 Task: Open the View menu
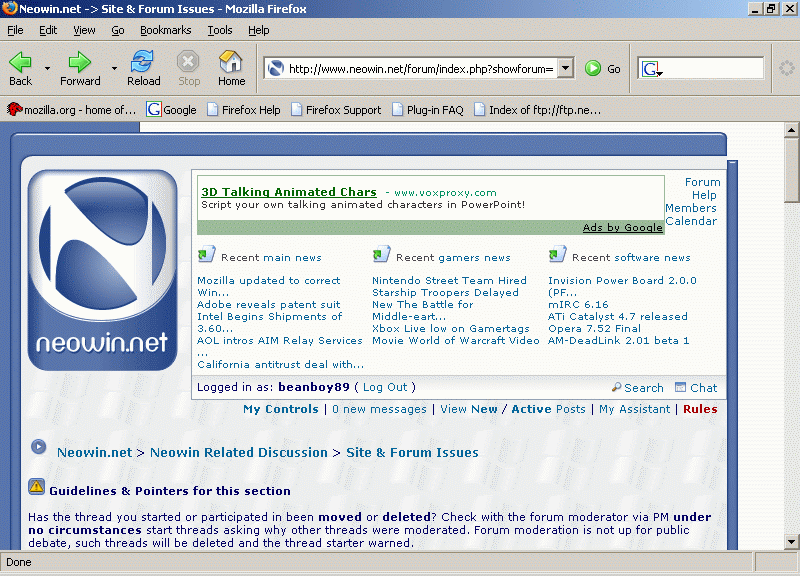click(x=84, y=30)
